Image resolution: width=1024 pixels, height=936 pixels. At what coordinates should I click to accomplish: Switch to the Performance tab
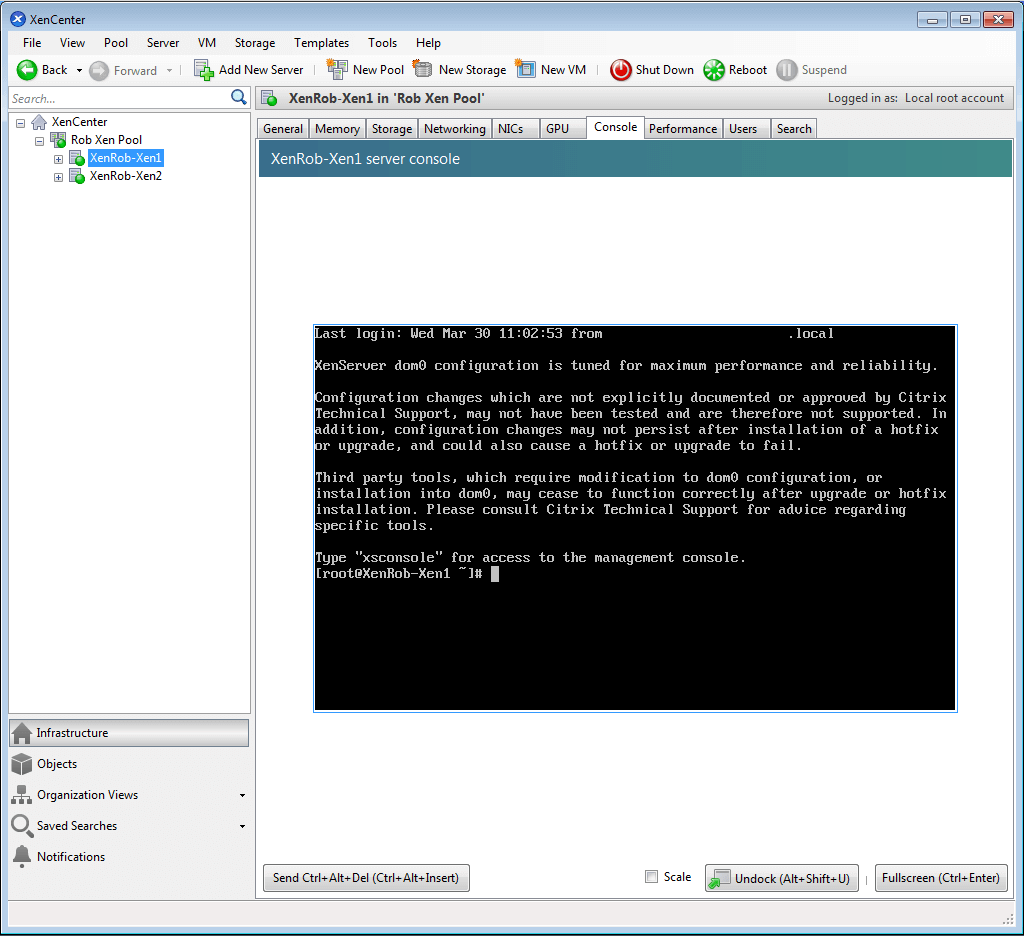tap(683, 129)
